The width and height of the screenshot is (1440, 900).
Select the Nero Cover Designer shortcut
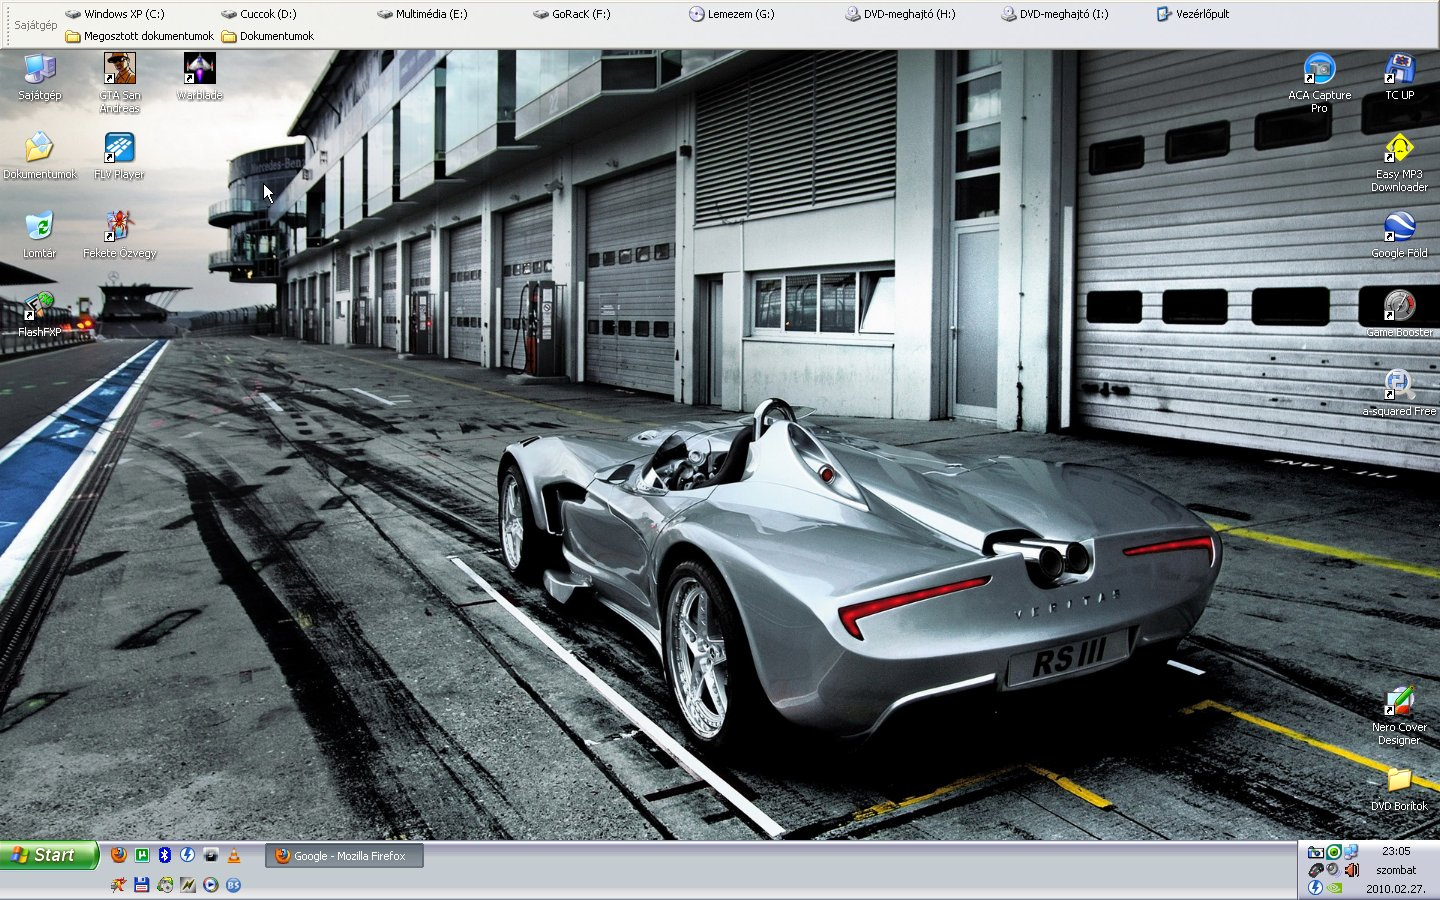point(1399,716)
